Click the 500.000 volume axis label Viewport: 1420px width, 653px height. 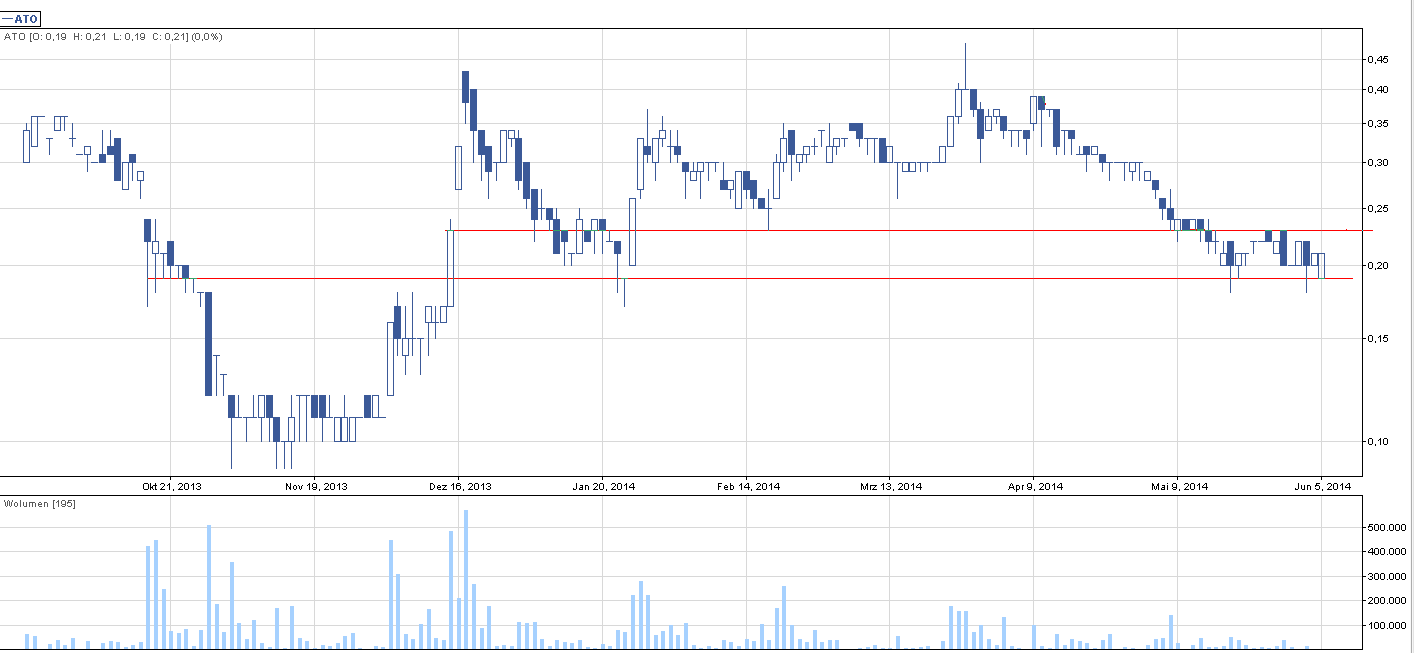pyautogui.click(x=1386, y=527)
